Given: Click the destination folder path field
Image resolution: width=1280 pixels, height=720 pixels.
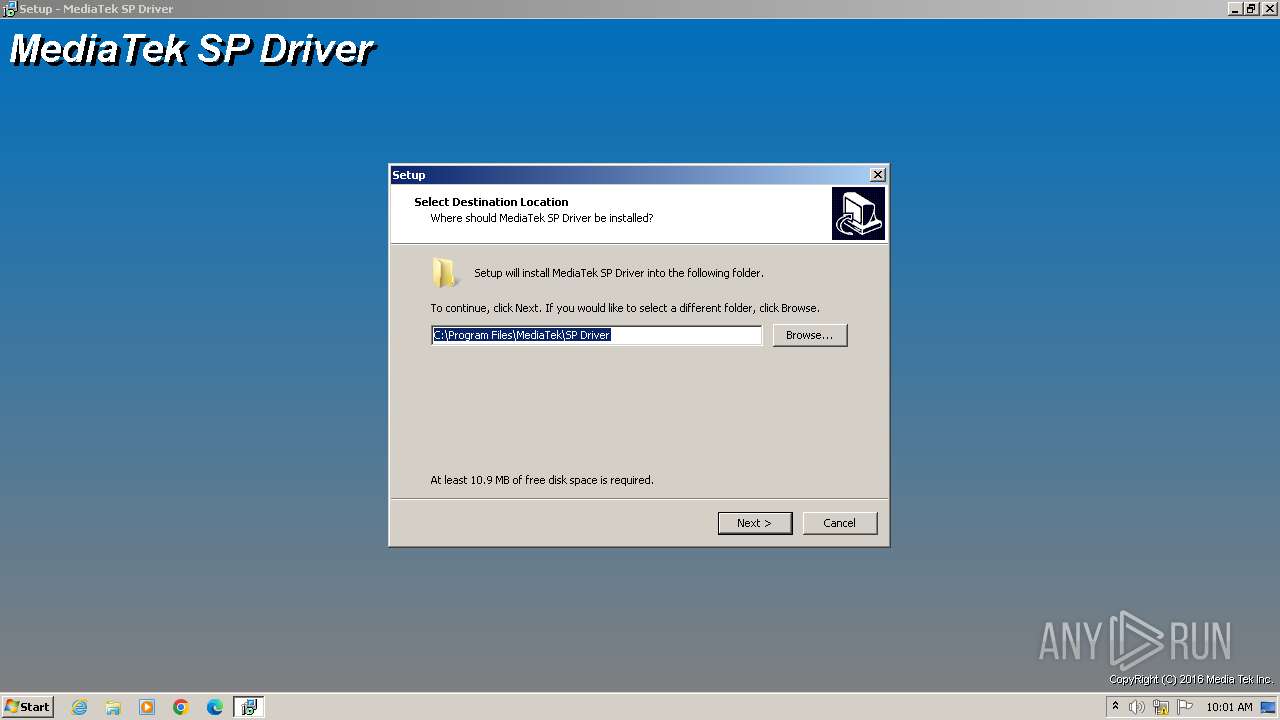Looking at the screenshot, I should click(596, 335).
